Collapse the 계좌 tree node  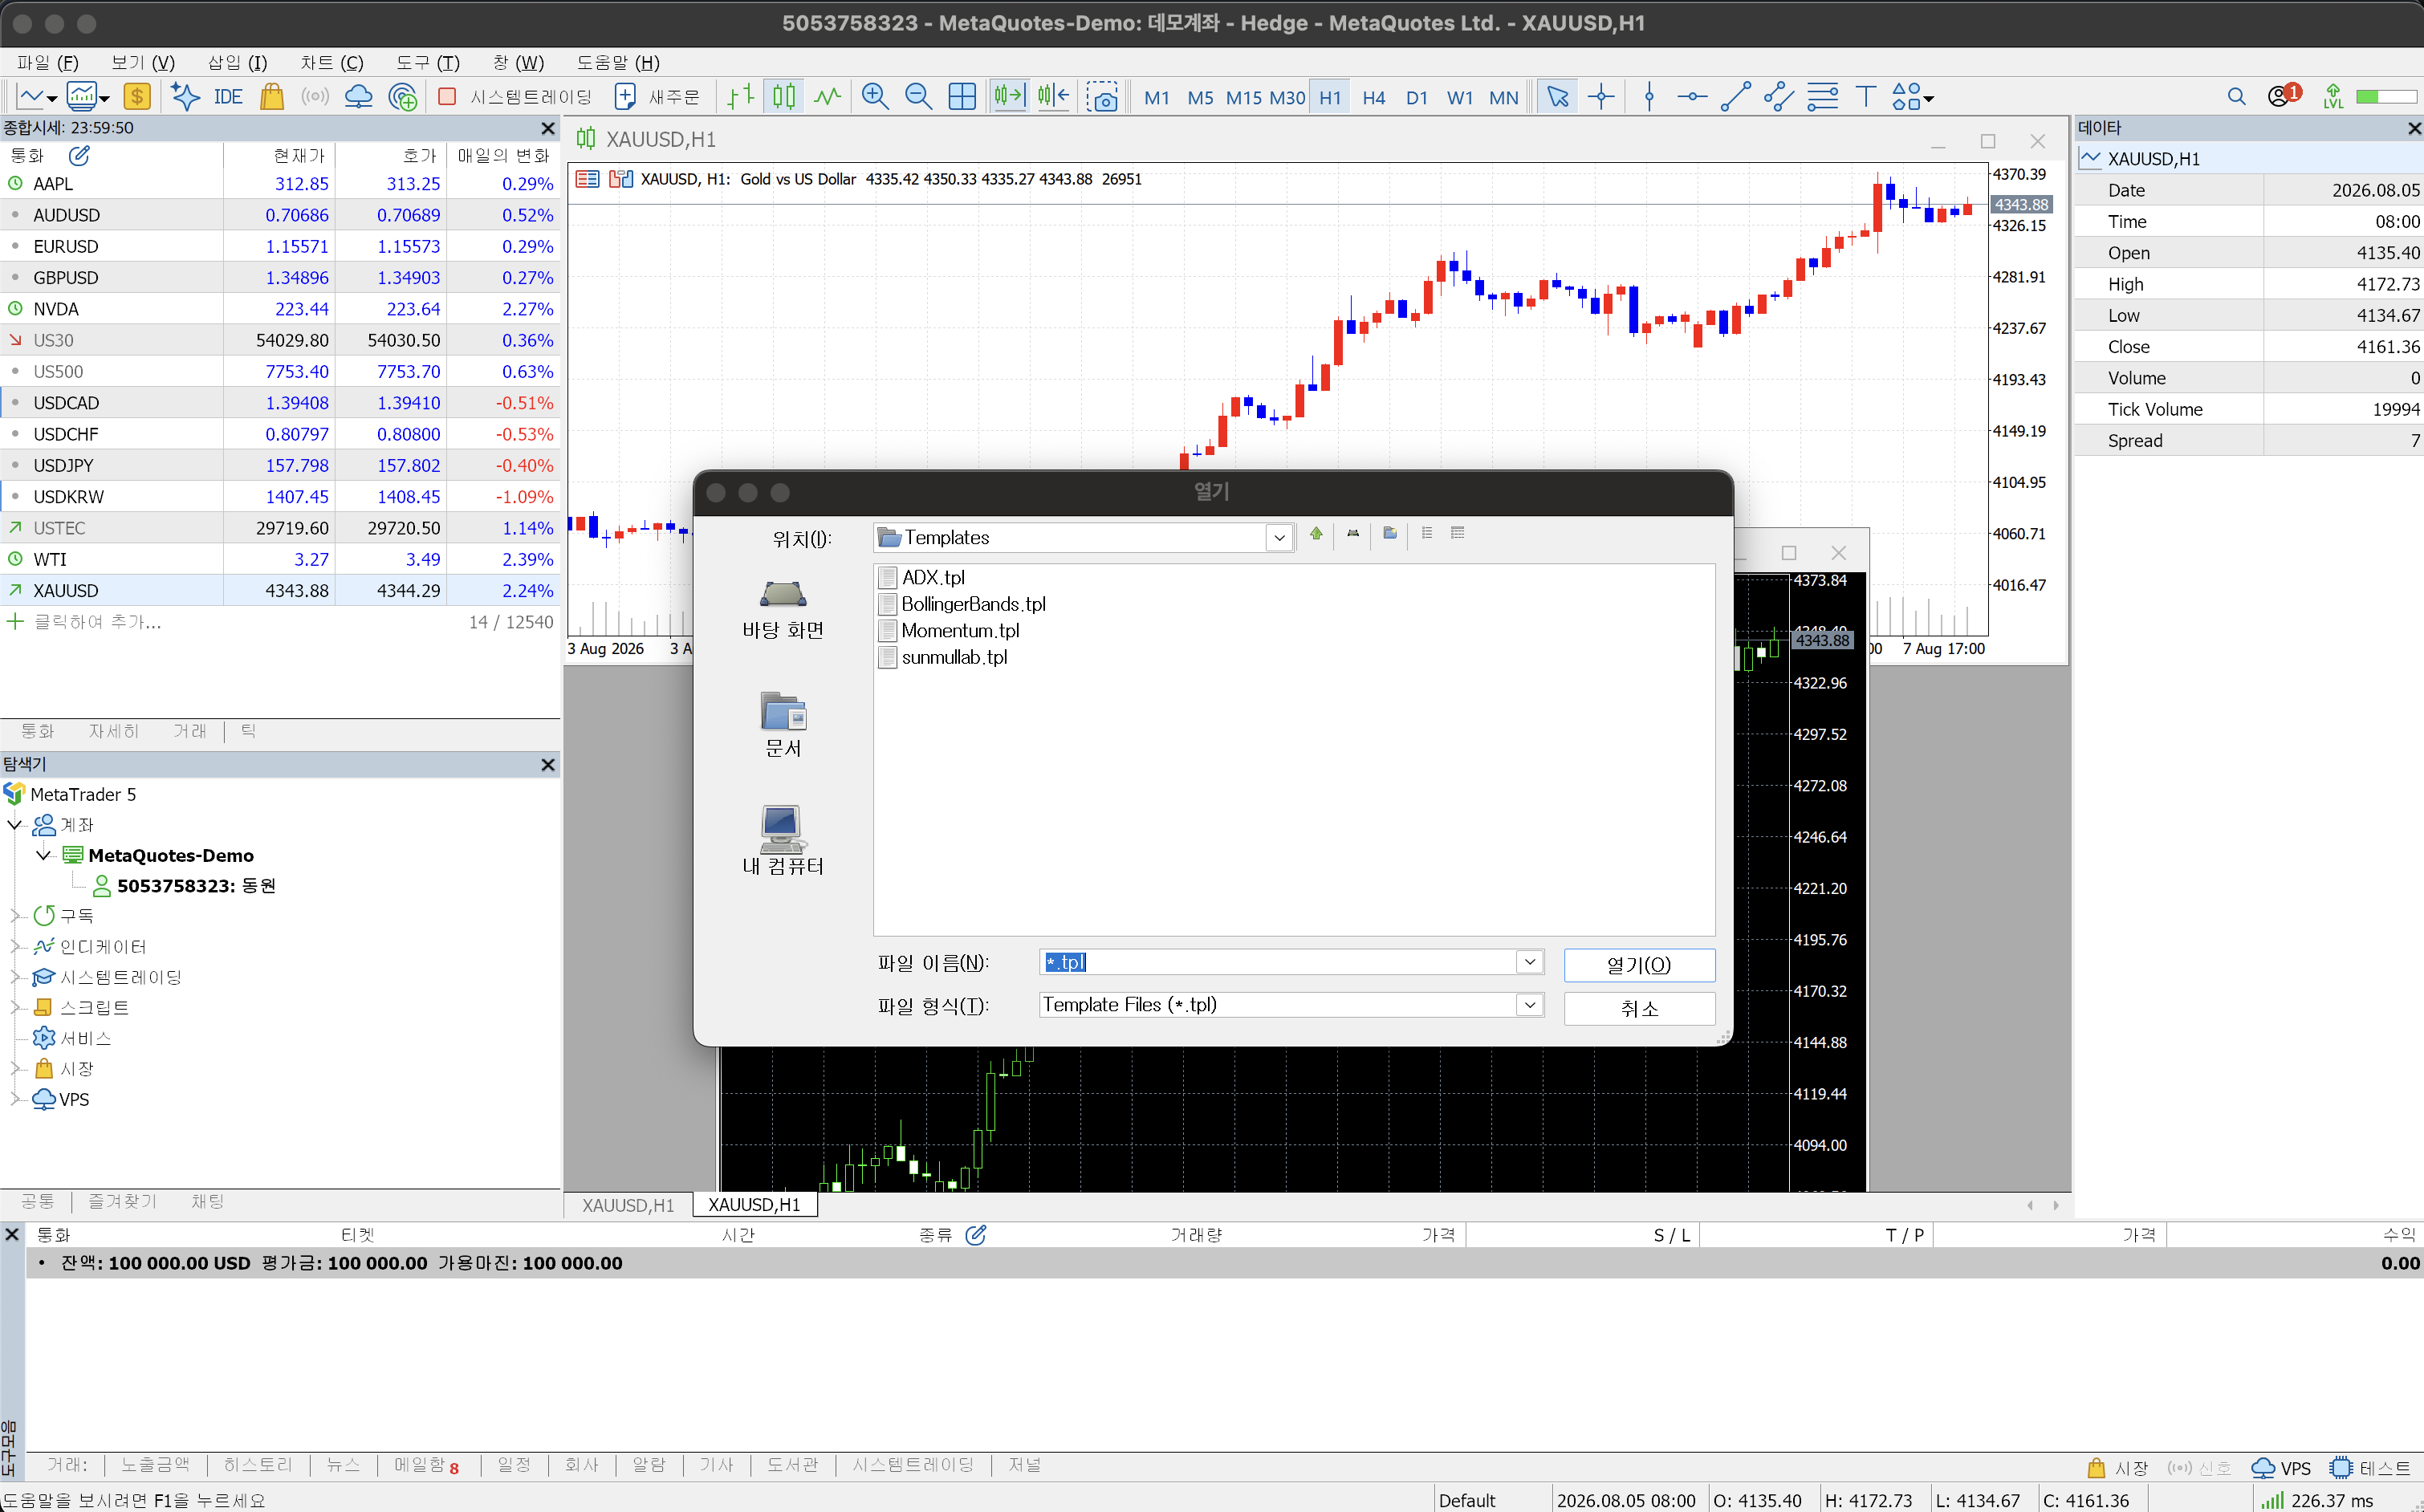14,825
